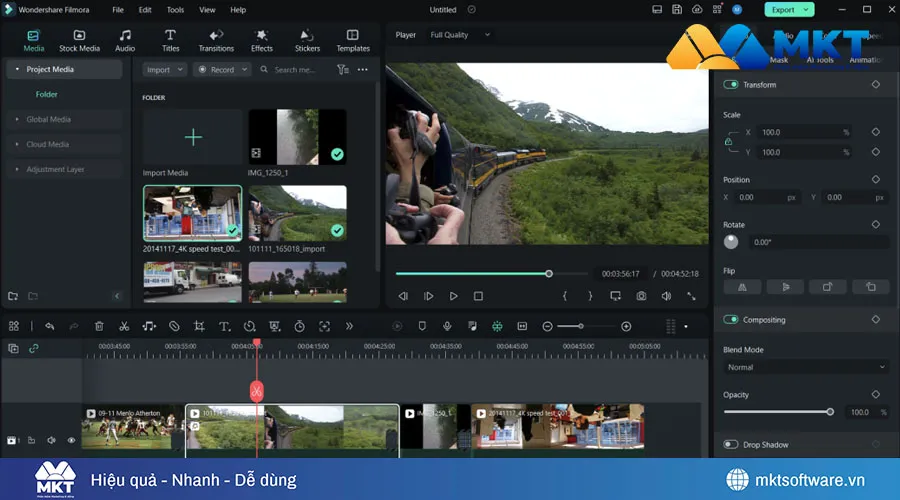
Task: Expand the Adjustment Layer item
Action: pos(17,169)
